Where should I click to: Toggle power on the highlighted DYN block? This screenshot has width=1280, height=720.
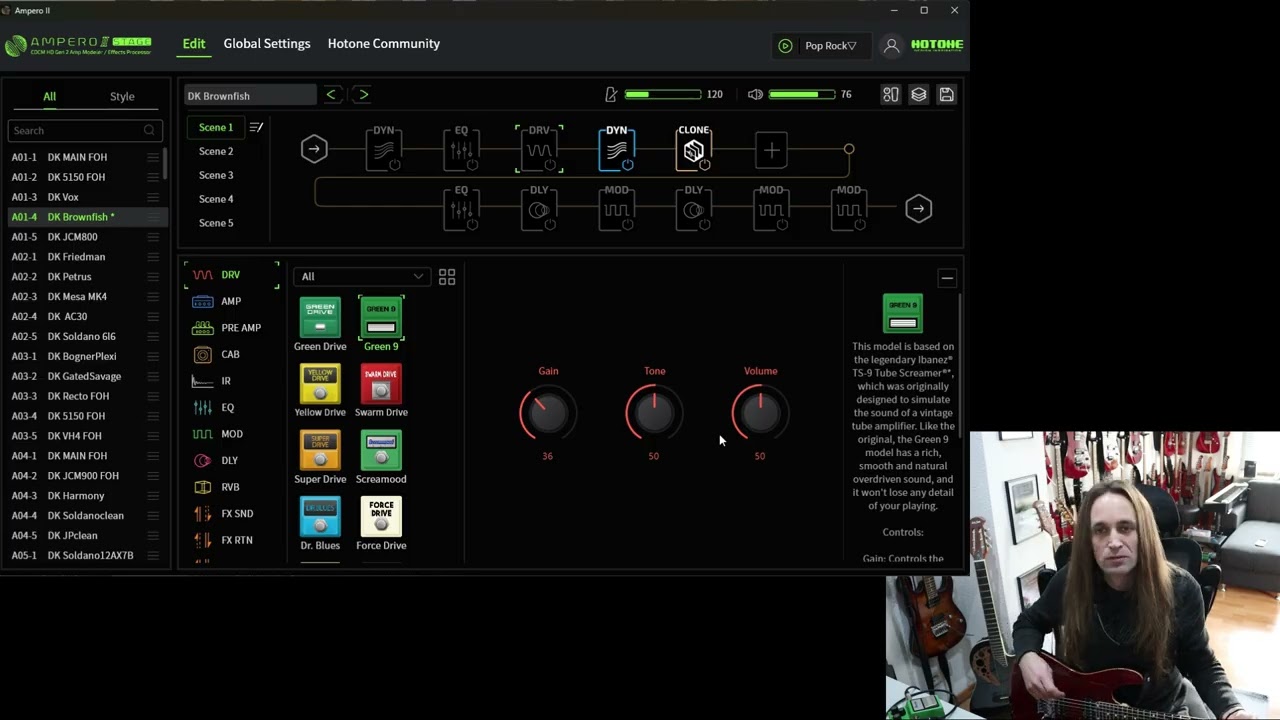(628, 165)
